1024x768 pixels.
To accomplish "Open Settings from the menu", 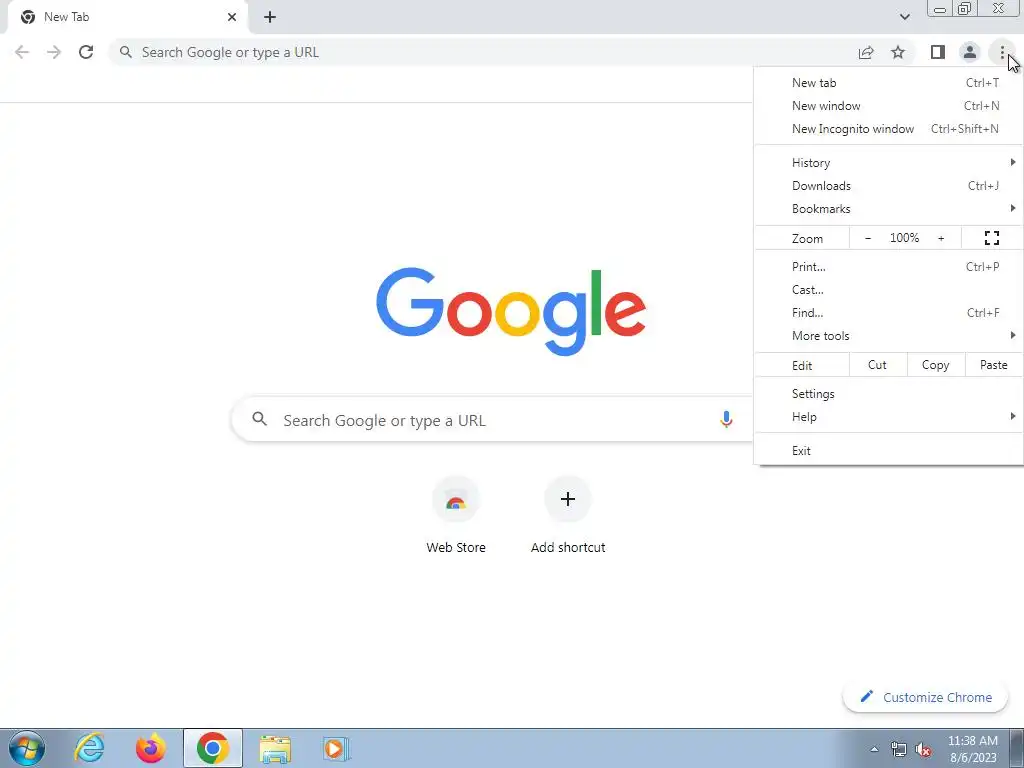I will (888, 394).
